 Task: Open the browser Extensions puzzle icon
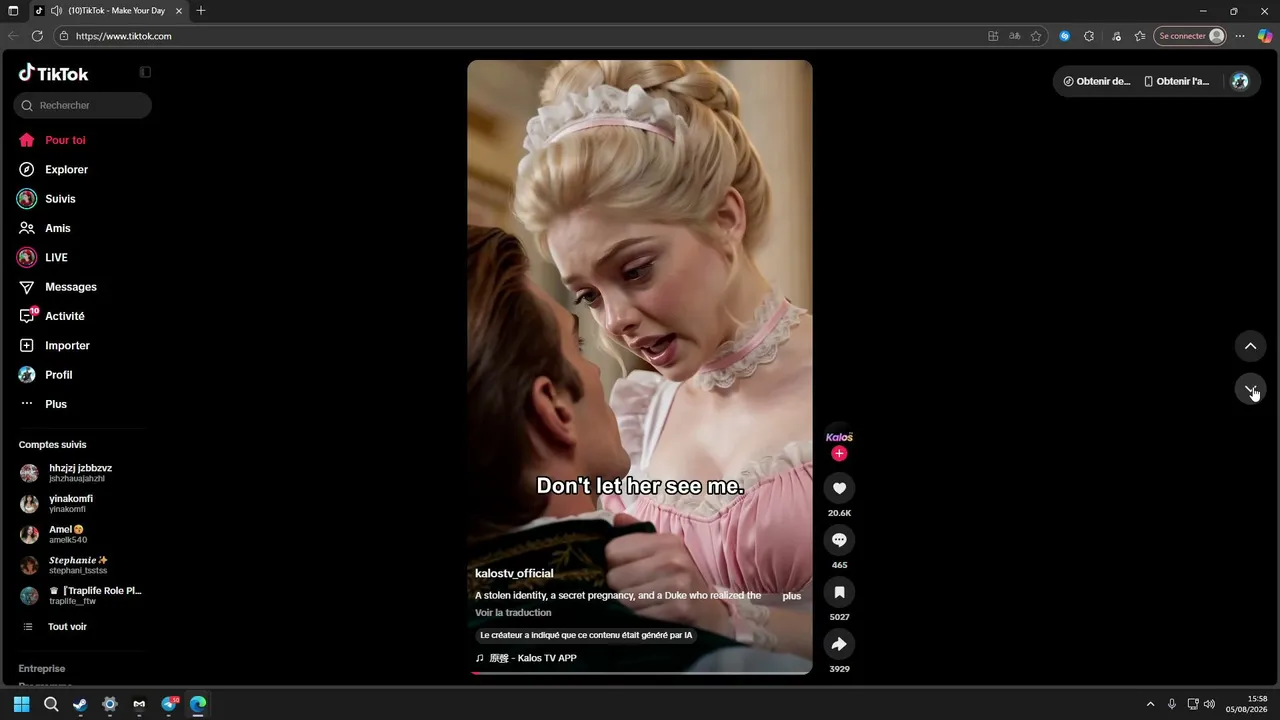pos(1089,36)
